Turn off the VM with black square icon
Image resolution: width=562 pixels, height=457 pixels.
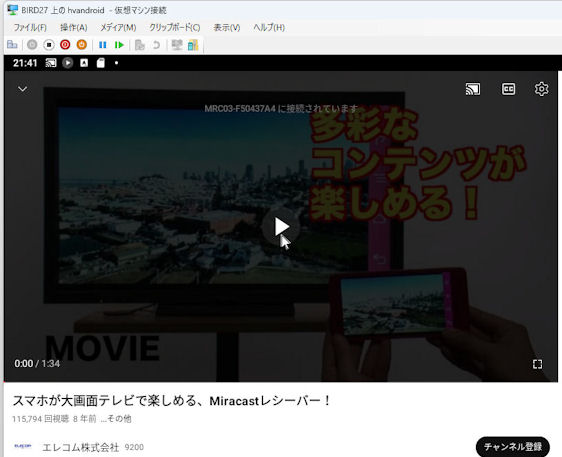49,45
